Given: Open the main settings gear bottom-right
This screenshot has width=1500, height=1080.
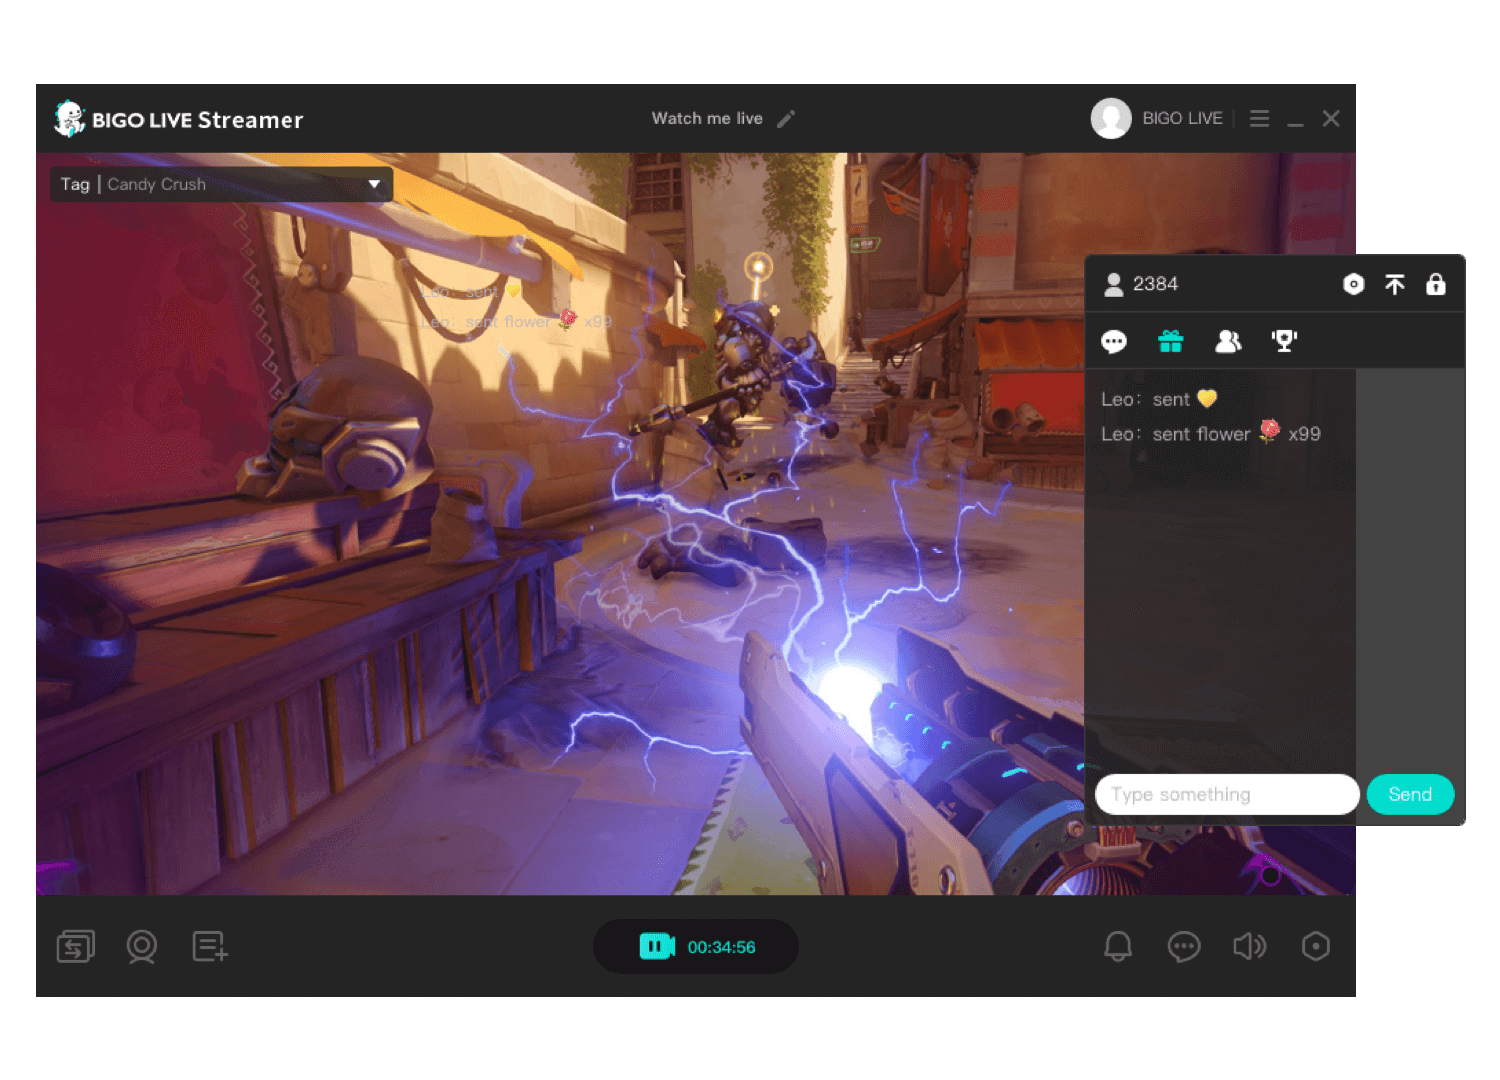Looking at the screenshot, I should coord(1316,946).
